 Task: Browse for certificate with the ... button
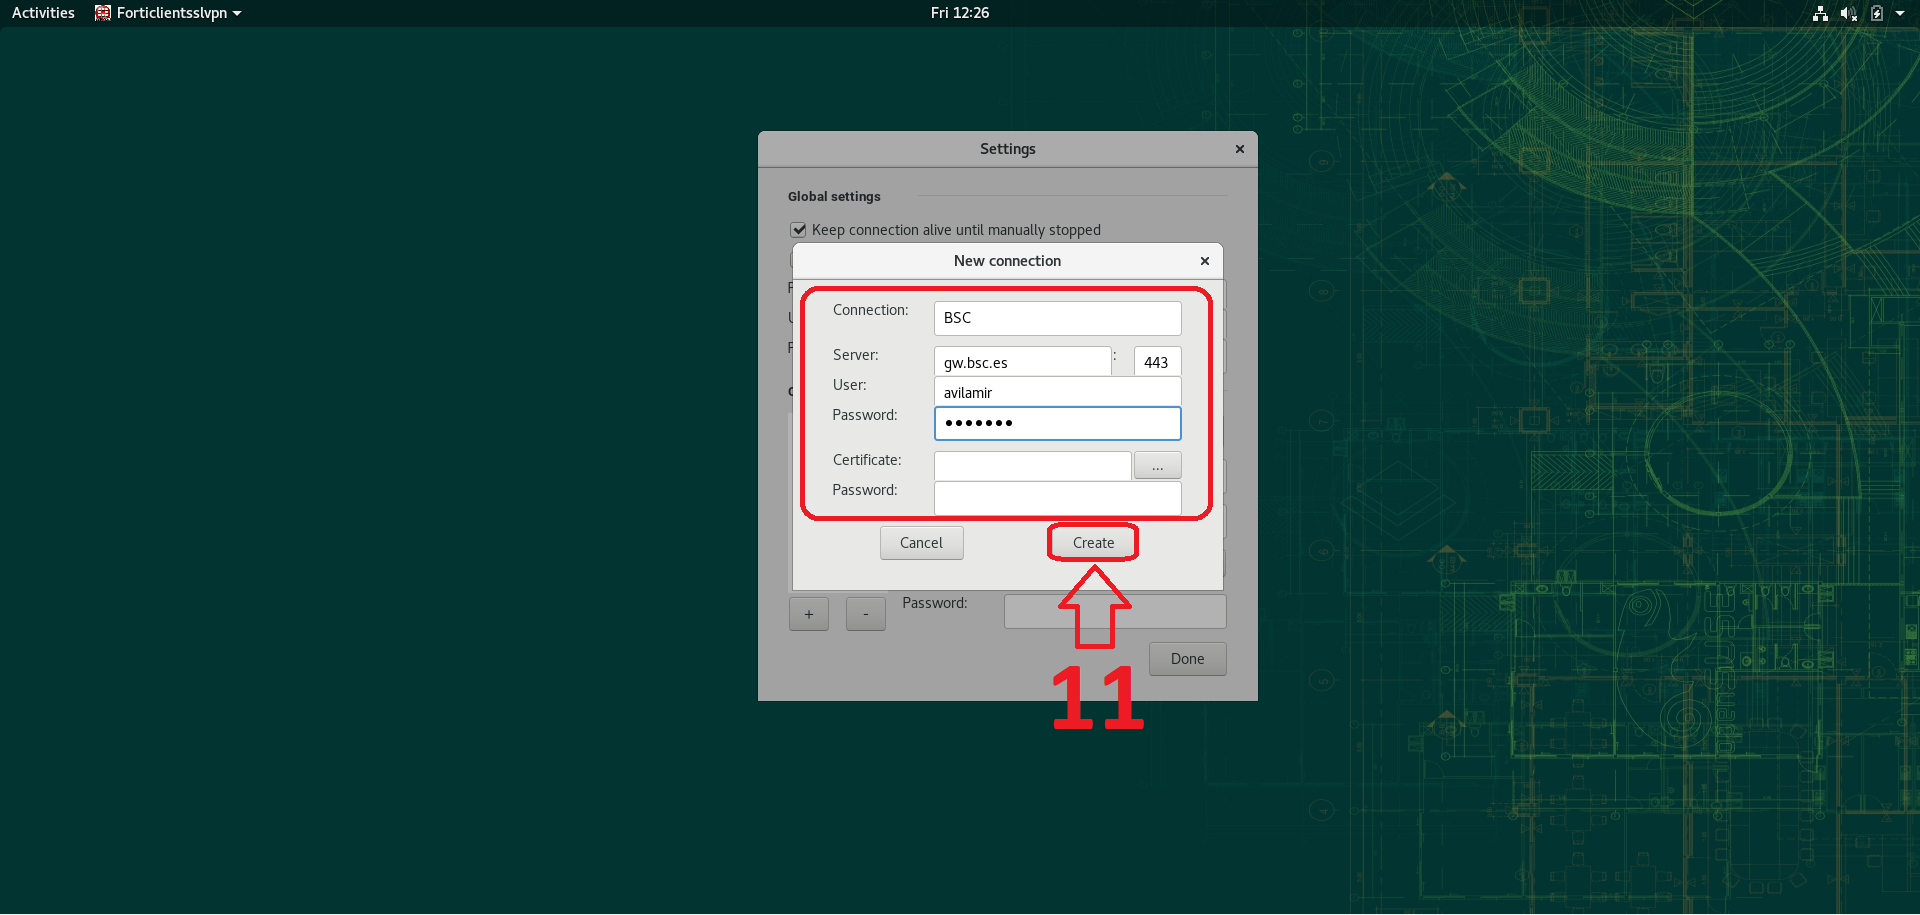tap(1157, 466)
